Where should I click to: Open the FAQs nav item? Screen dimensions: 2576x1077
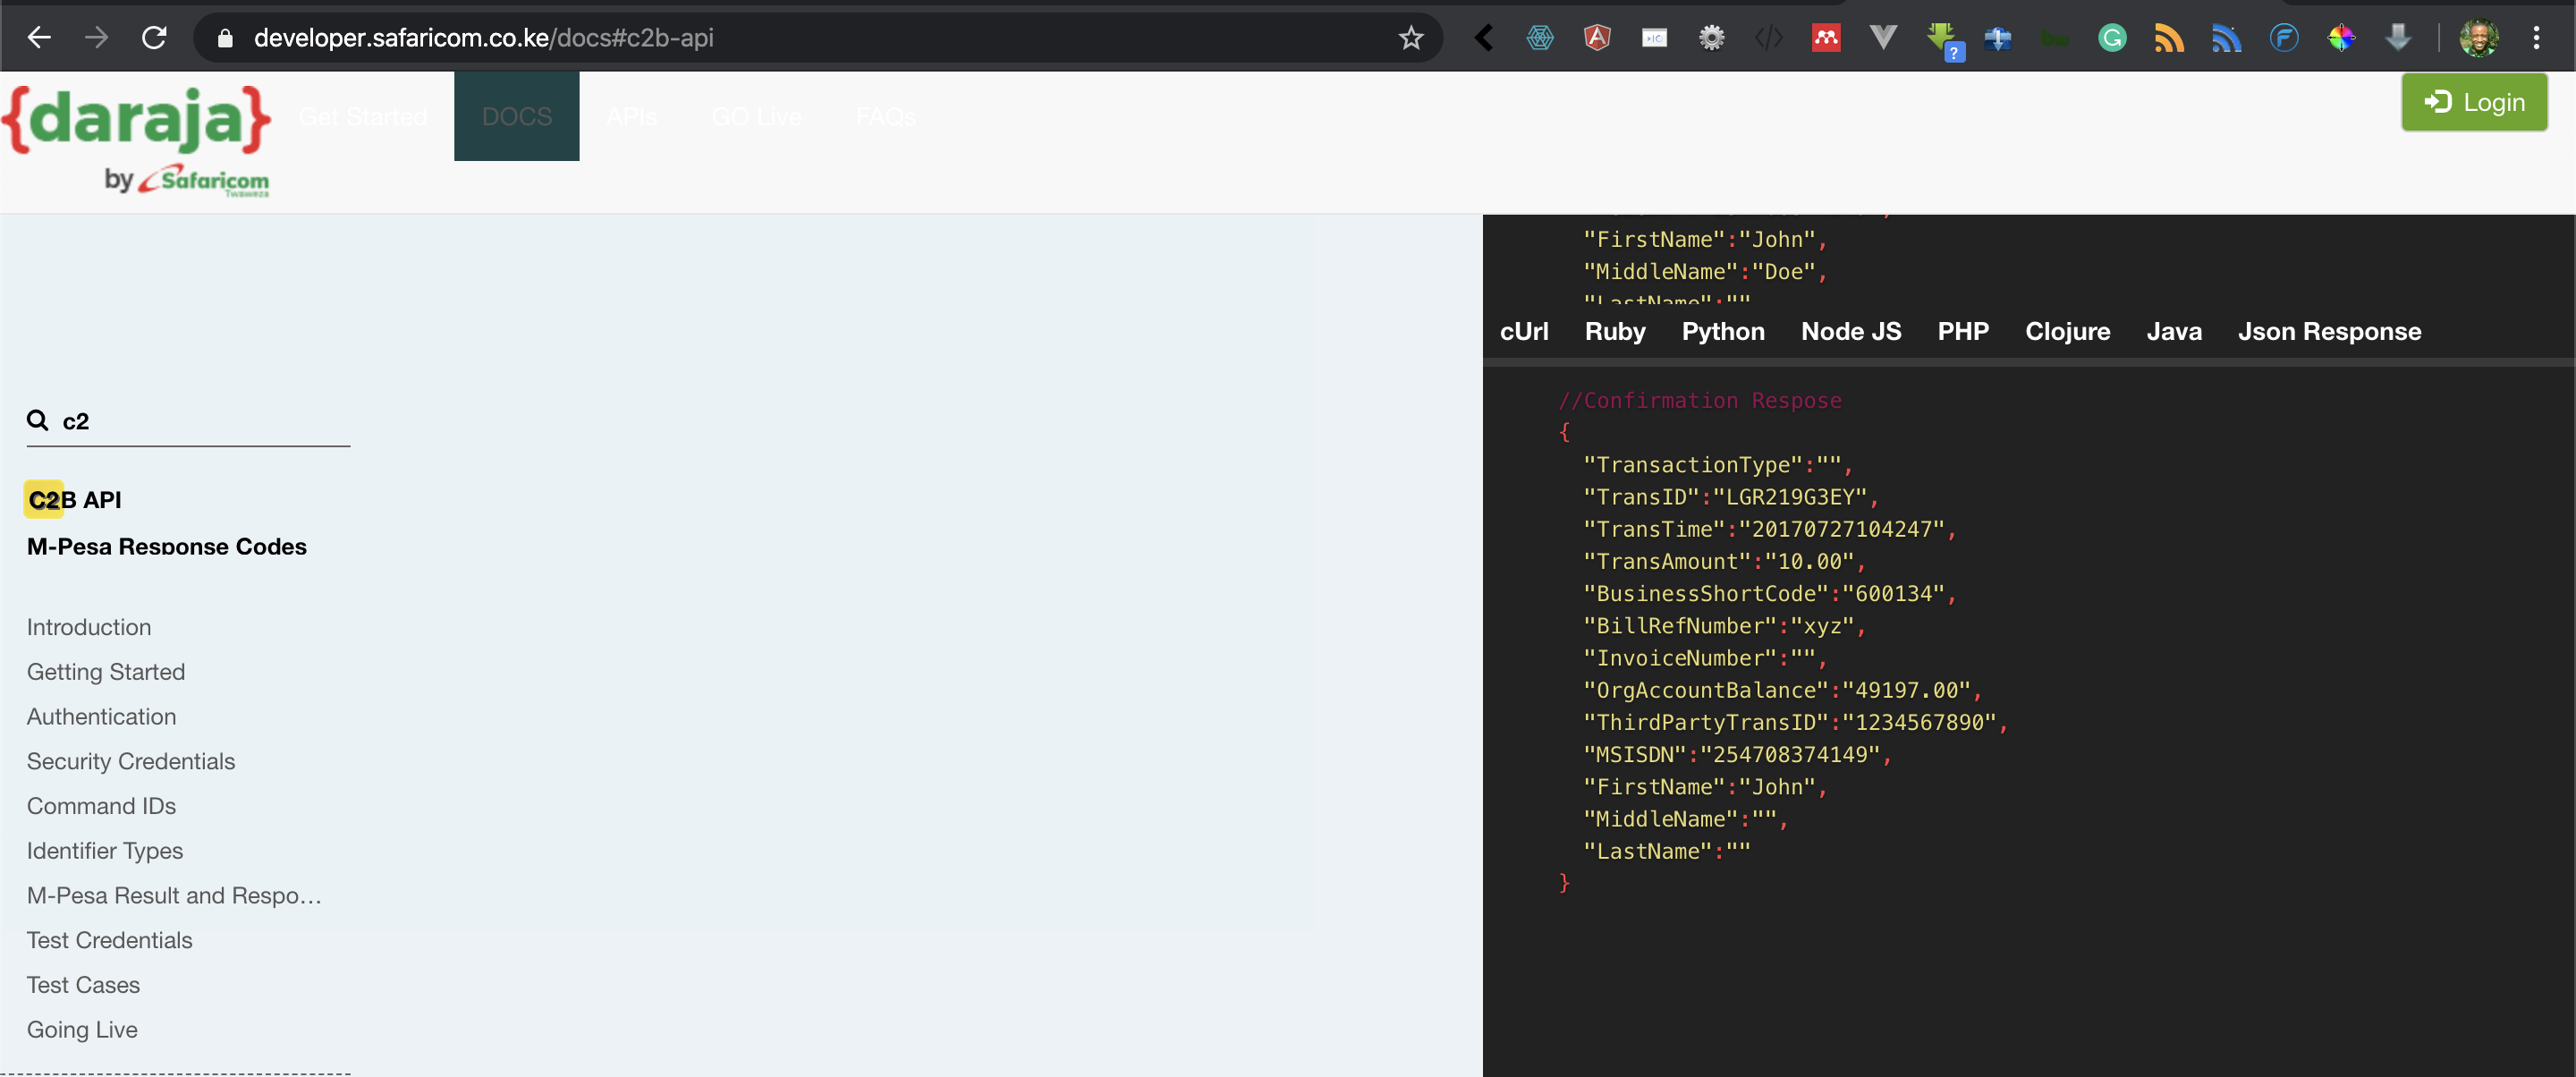click(885, 116)
